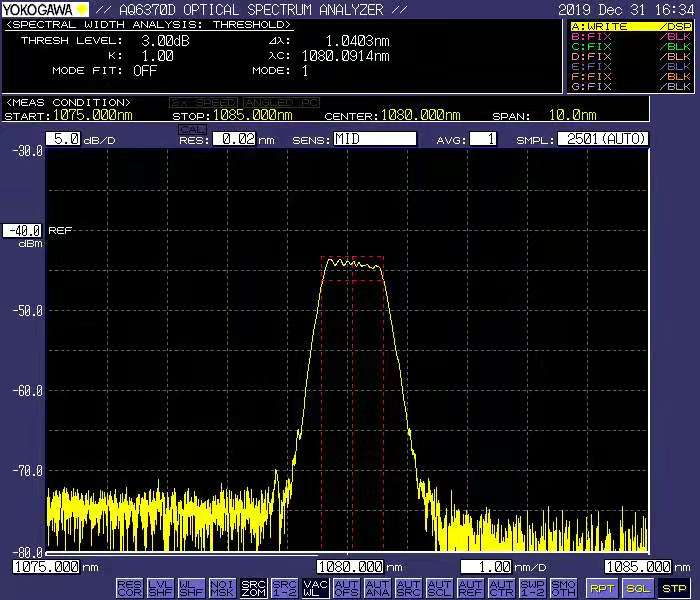Screen dimensions: 700x600
Task: Click the WL SHF wavelength shift icon
Action: (191, 588)
